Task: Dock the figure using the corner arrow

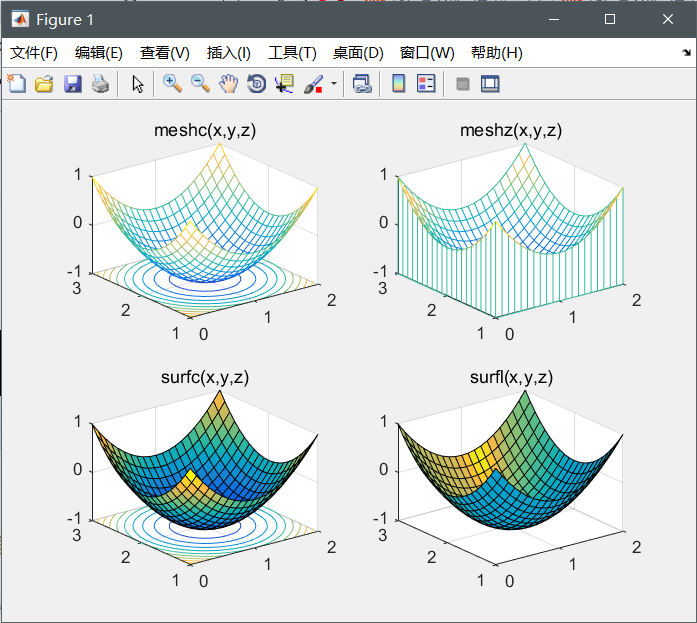Action: (x=686, y=53)
